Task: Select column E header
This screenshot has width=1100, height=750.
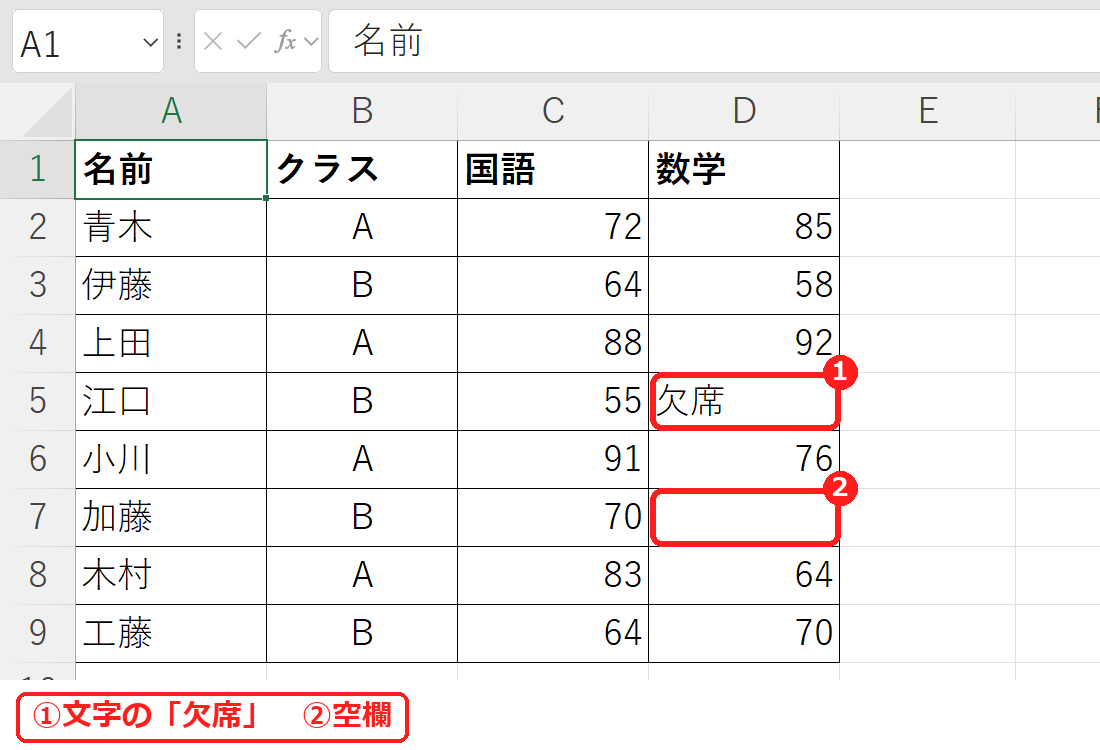Action: pos(927,112)
